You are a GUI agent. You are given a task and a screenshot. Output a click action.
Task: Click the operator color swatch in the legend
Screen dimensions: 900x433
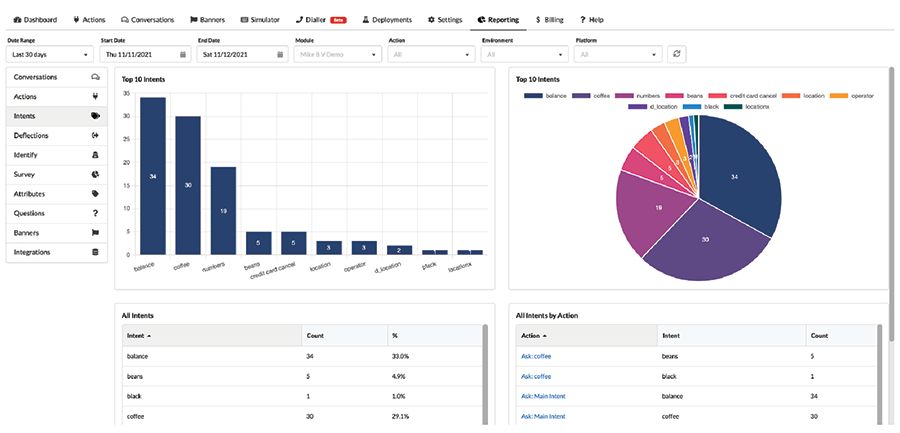[840, 95]
